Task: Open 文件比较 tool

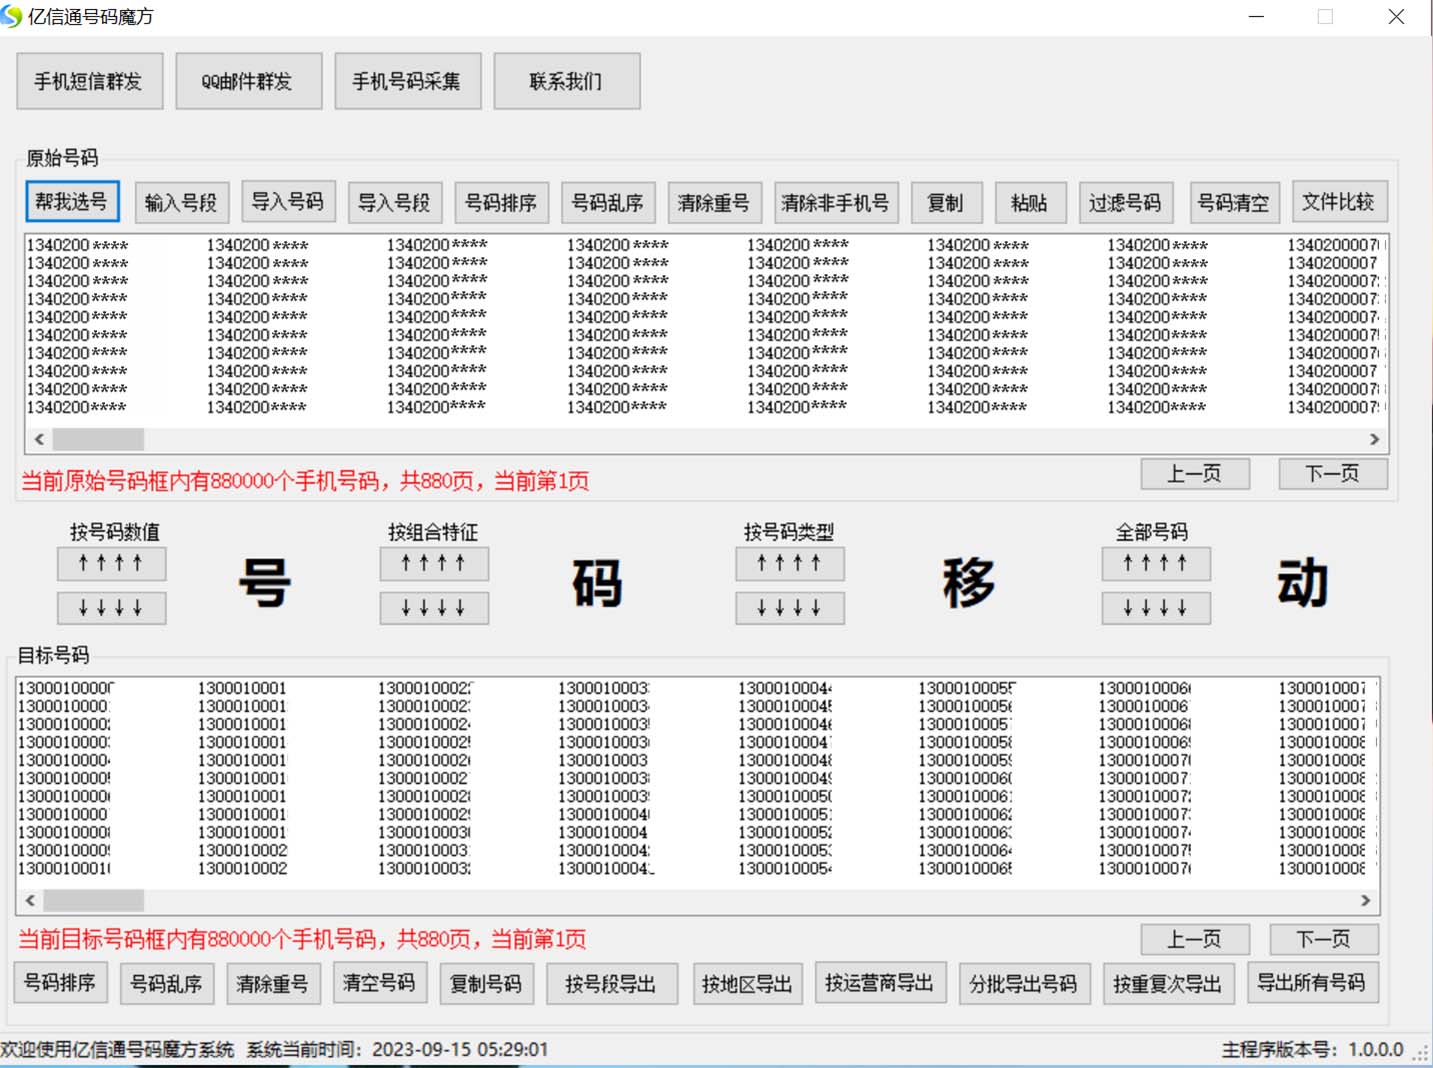Action: 1338,202
